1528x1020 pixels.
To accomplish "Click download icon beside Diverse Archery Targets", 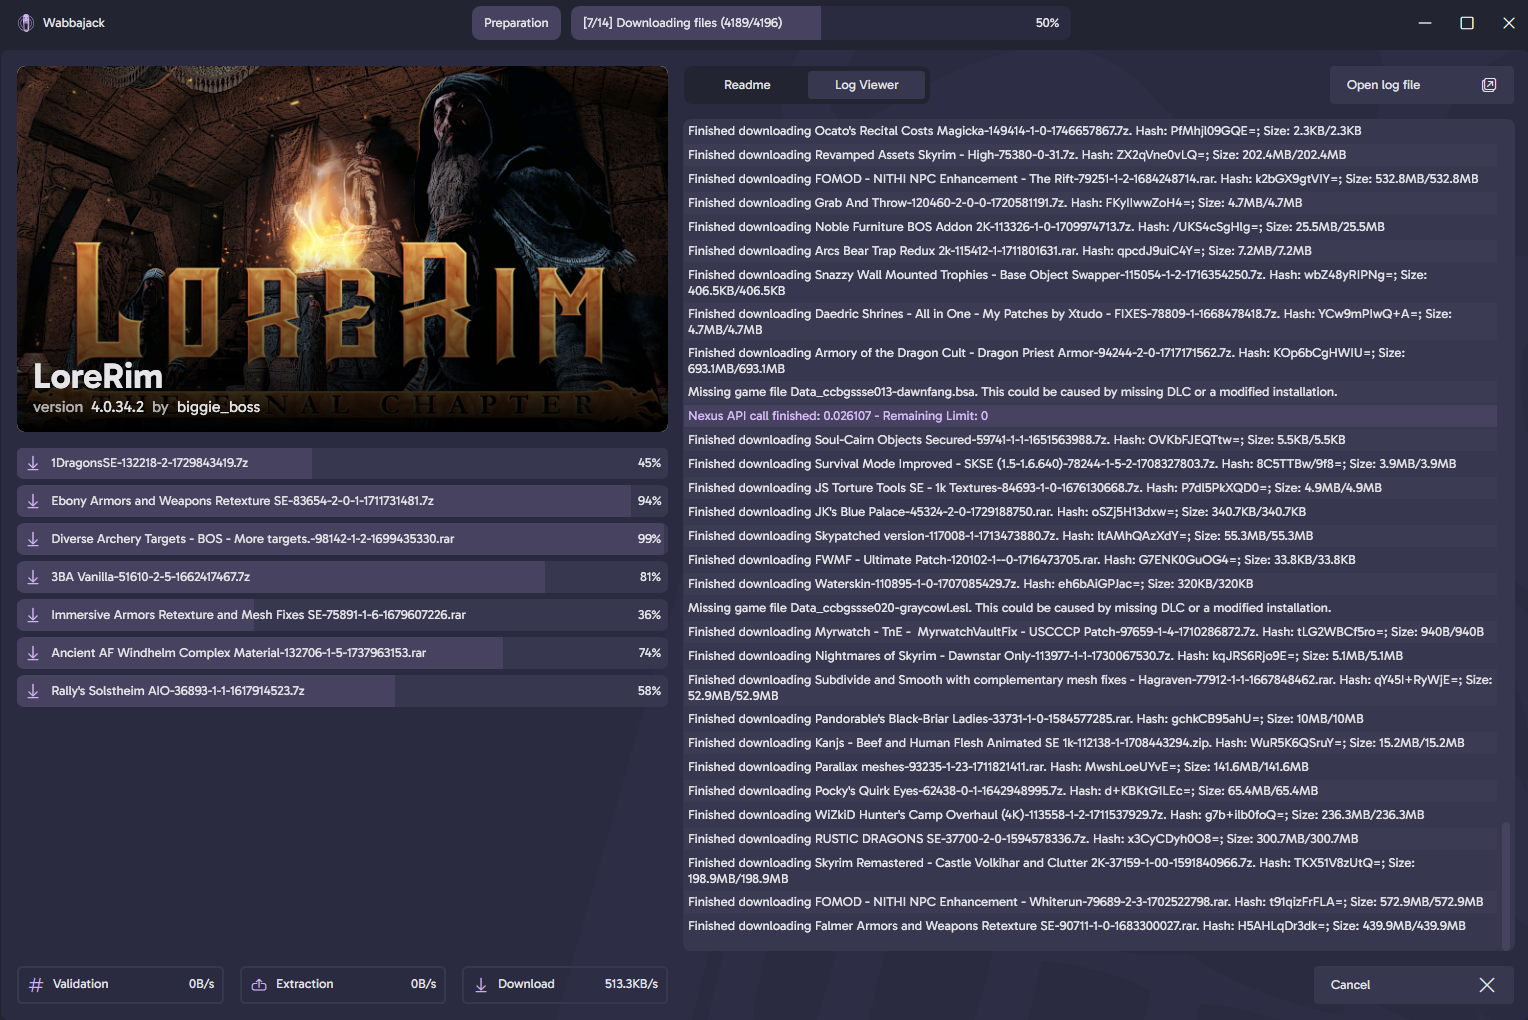I will click(x=33, y=539).
